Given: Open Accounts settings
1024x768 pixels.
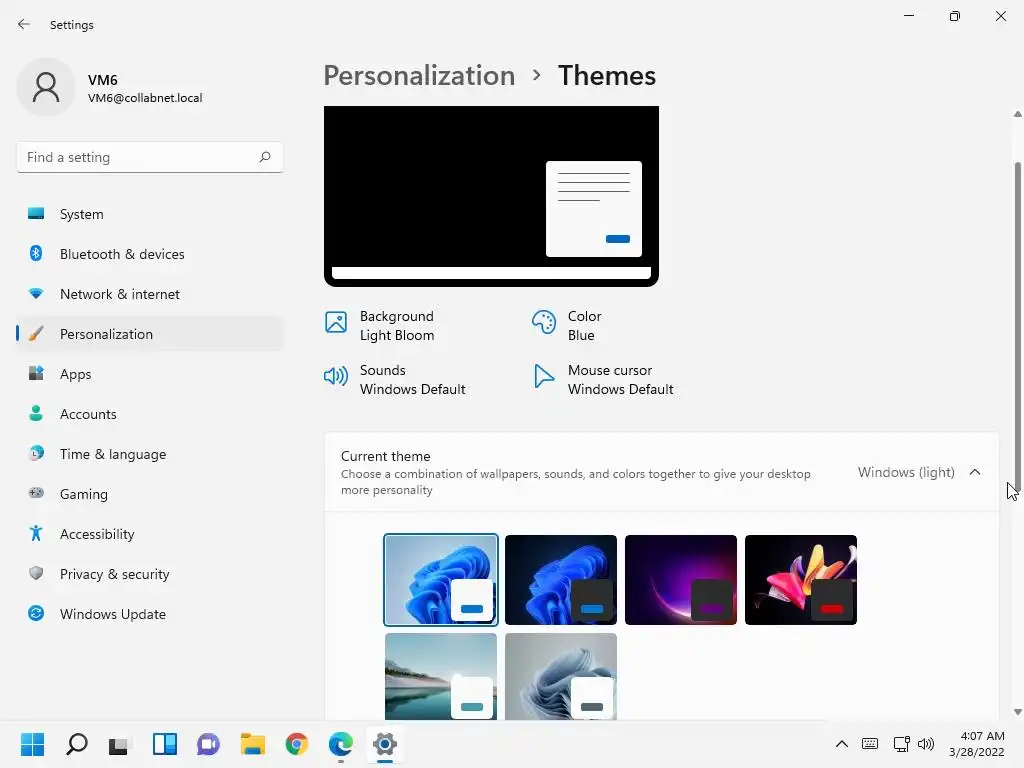Looking at the screenshot, I should pos(150,414).
